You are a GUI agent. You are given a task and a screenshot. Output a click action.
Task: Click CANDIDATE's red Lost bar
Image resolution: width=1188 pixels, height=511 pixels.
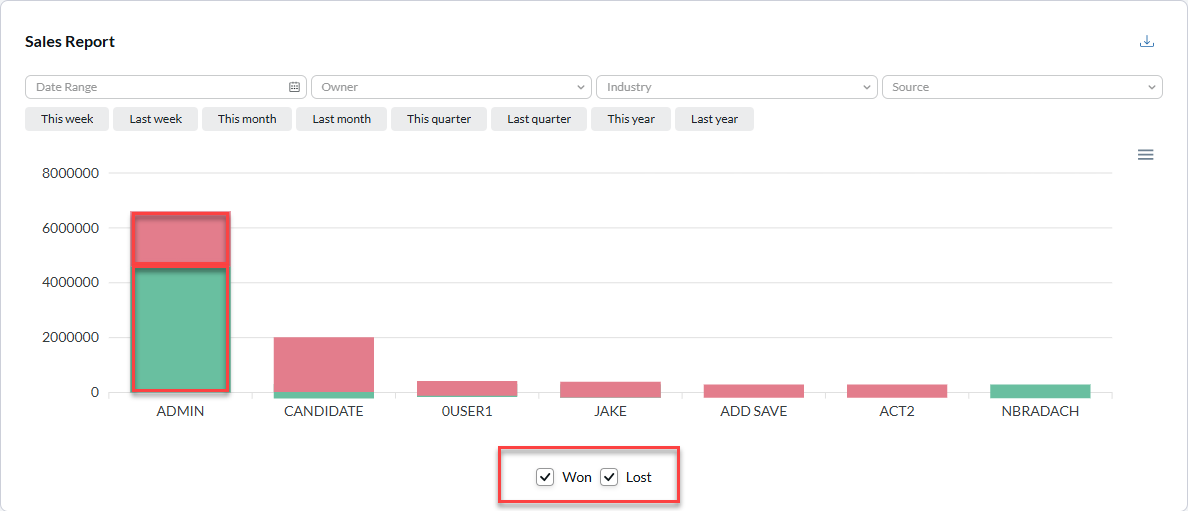pyautogui.click(x=324, y=364)
